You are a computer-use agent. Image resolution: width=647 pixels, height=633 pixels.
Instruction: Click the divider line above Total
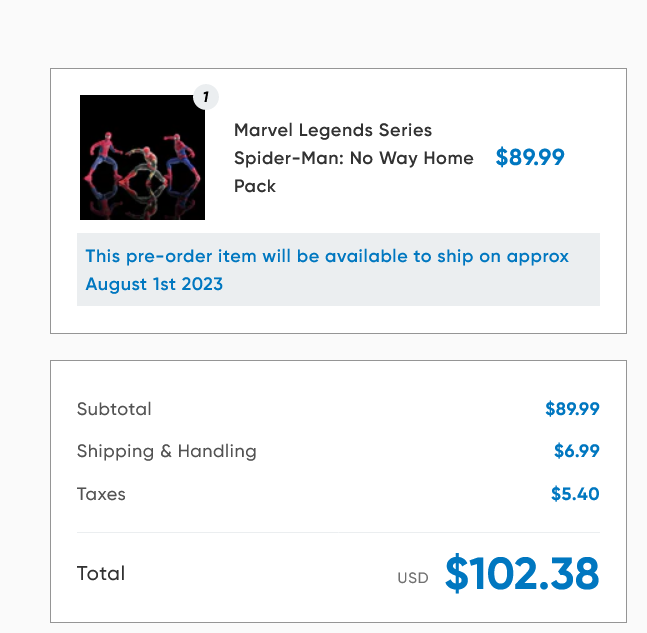pyautogui.click(x=338, y=532)
